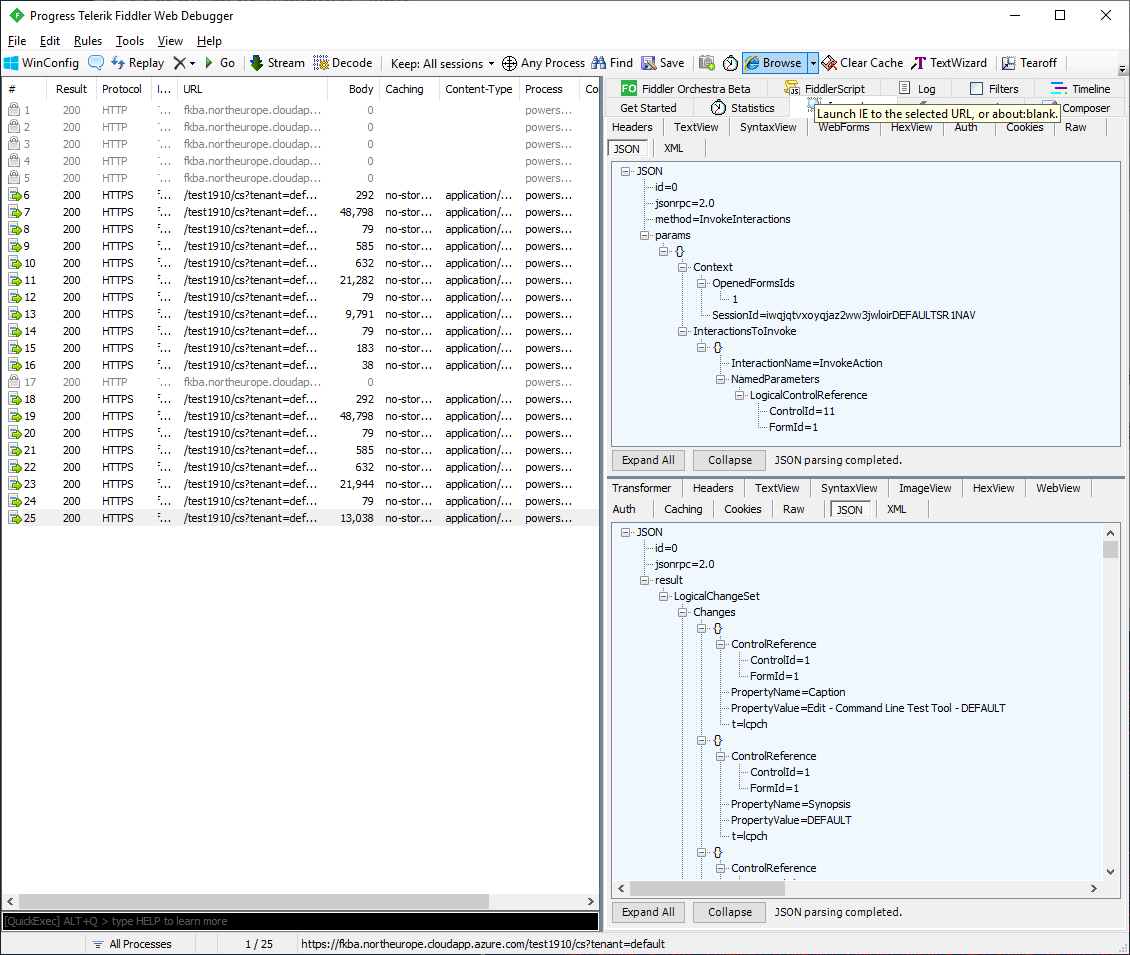Switch to response Transformer tab
Viewport: 1130px width, 955px height.
point(641,488)
